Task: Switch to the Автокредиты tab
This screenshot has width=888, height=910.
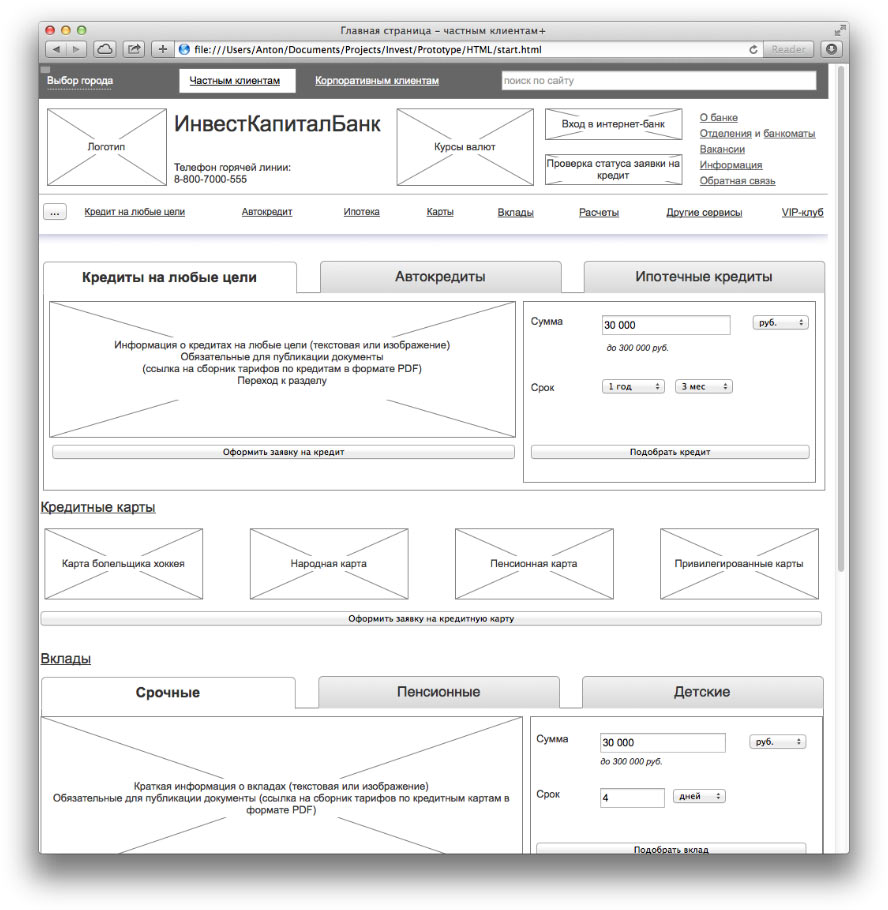Action: click(x=440, y=277)
